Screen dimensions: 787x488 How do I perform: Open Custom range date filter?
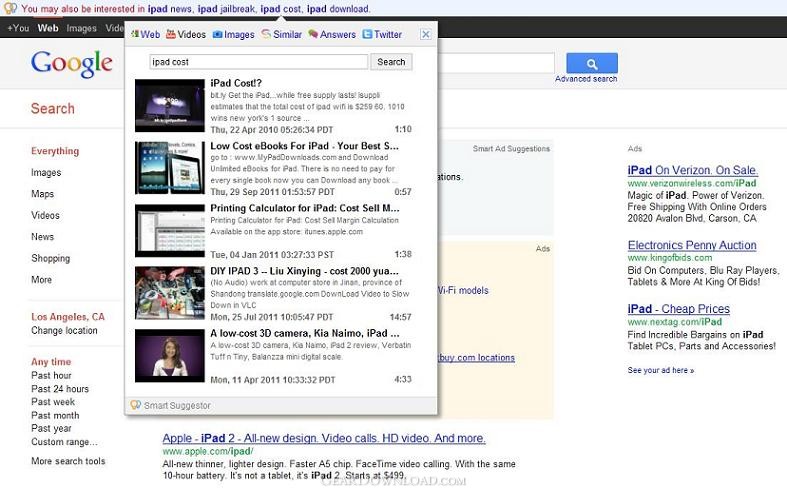[64, 442]
